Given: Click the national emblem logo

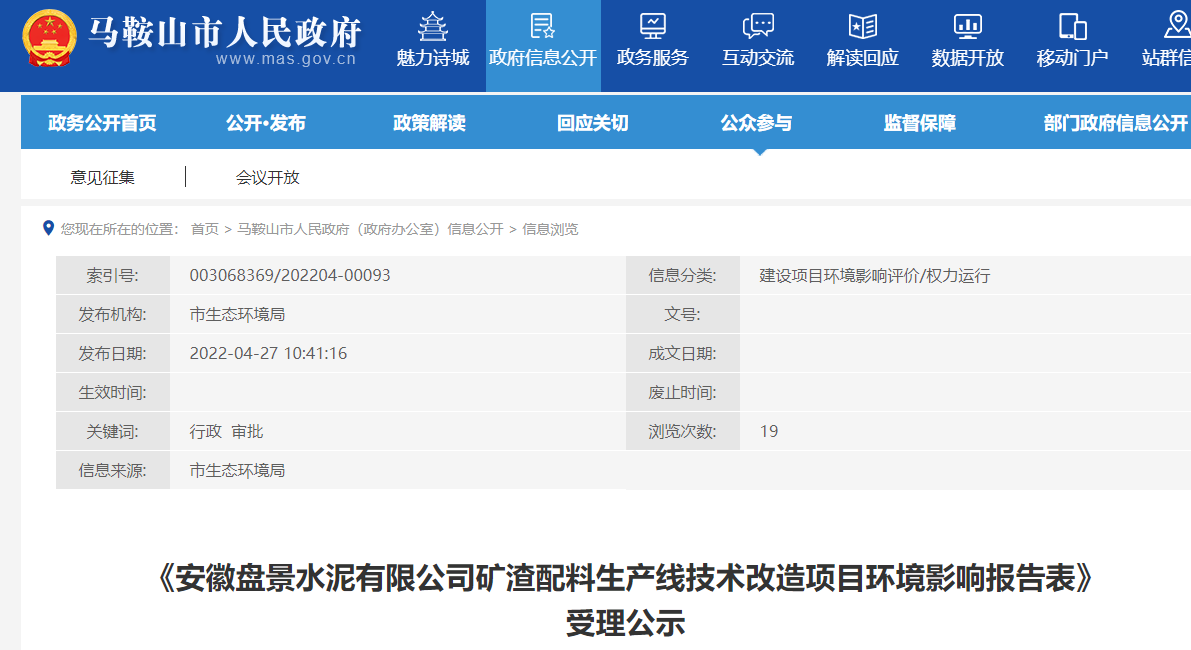Looking at the screenshot, I should tap(49, 39).
